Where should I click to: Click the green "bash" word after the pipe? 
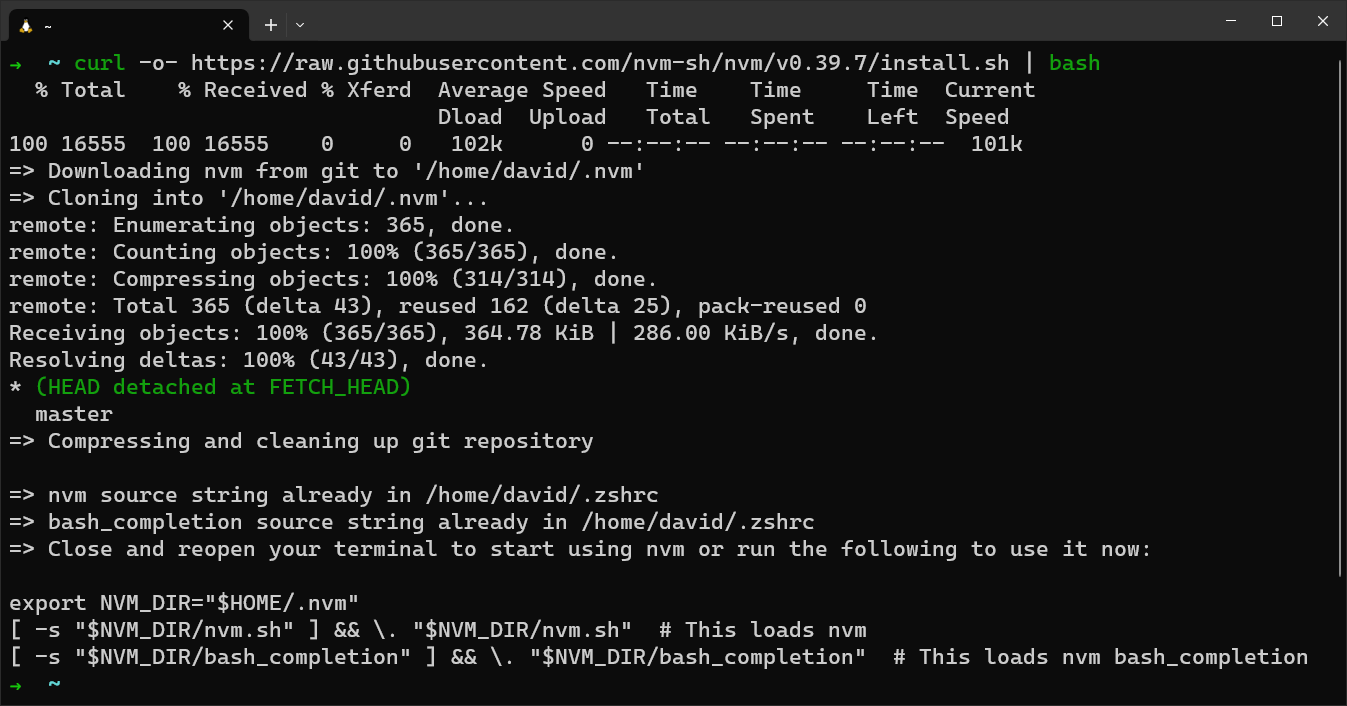(1074, 63)
